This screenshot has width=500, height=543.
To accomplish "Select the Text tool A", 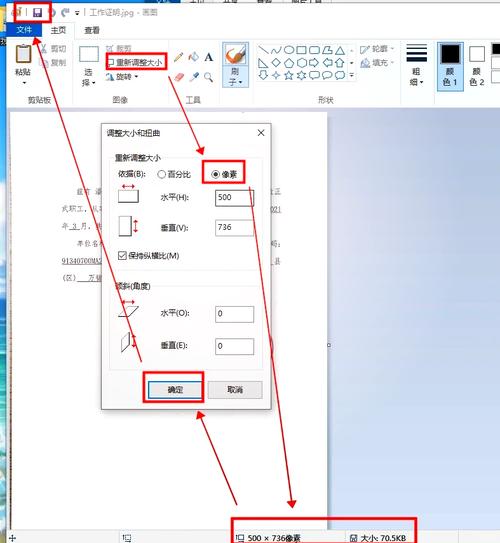I will (x=208, y=57).
